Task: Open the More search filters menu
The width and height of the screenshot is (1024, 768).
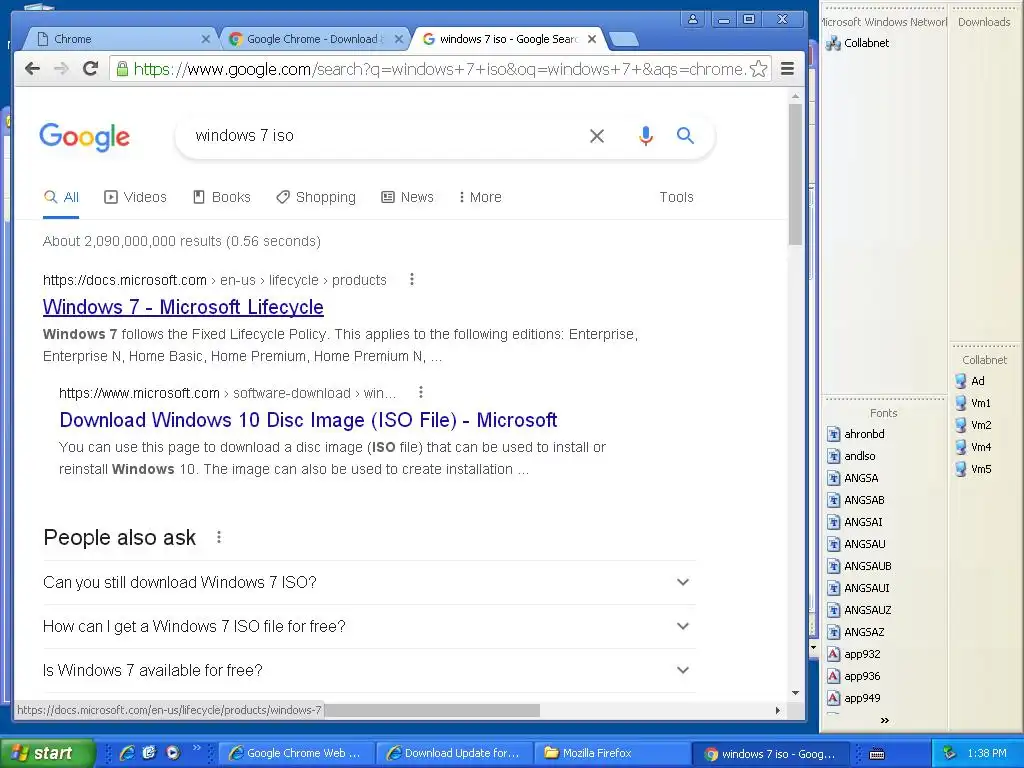Action: pyautogui.click(x=480, y=197)
